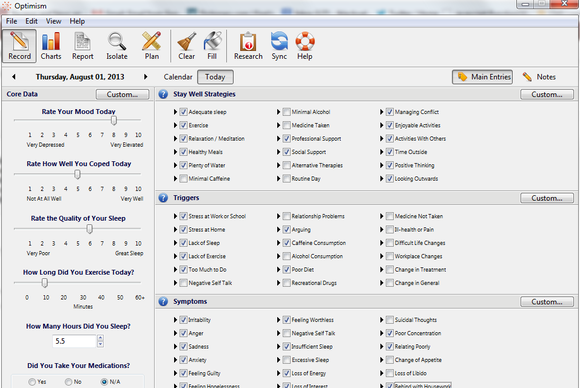Open the Edit menu

click(31, 21)
